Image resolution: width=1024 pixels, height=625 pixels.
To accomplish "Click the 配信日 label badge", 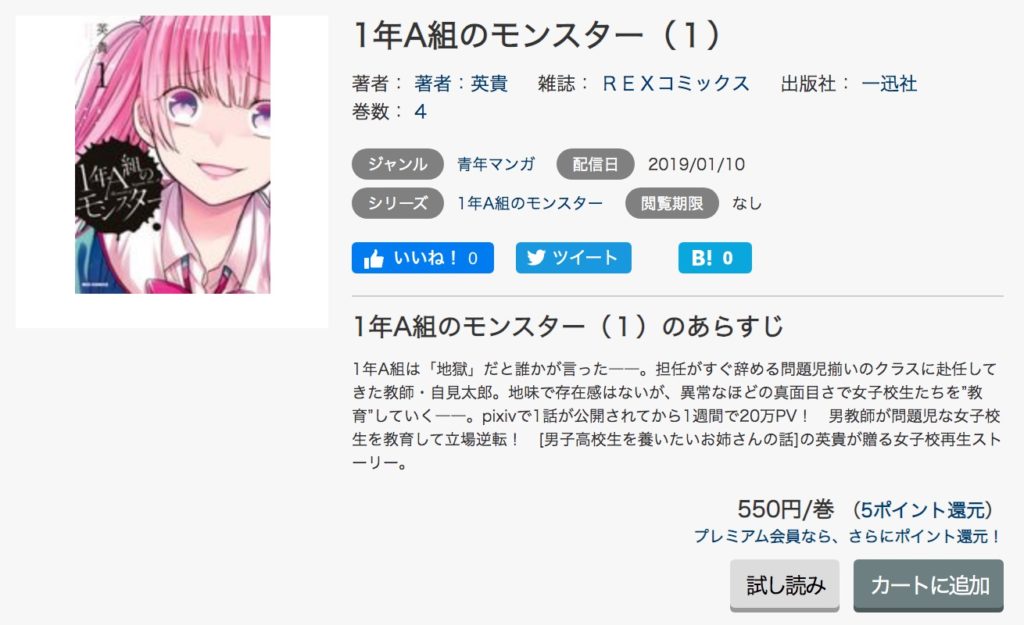I will (595, 164).
